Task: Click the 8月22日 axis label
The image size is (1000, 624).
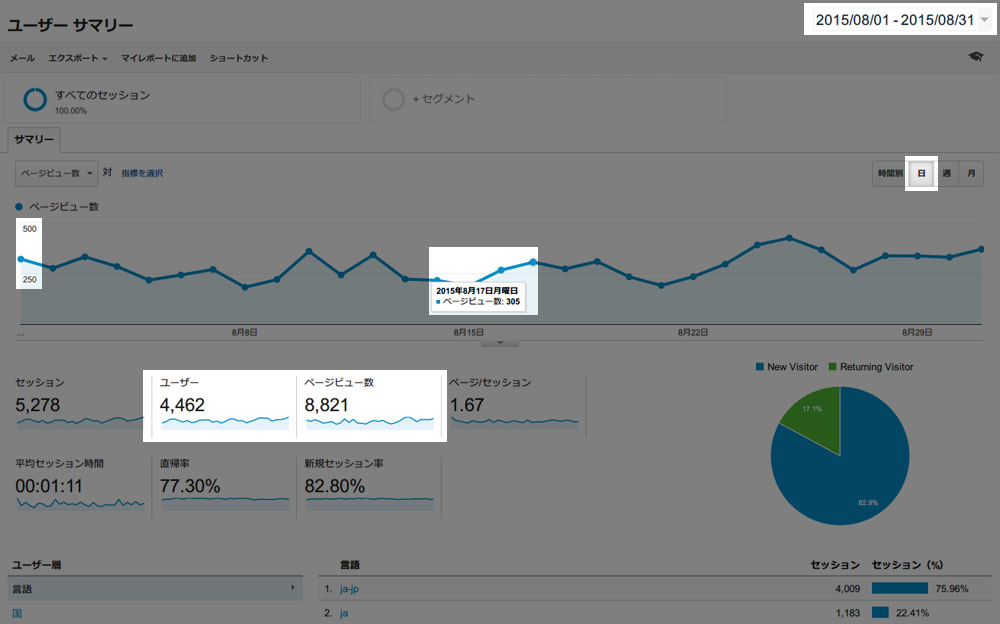Action: (693, 332)
